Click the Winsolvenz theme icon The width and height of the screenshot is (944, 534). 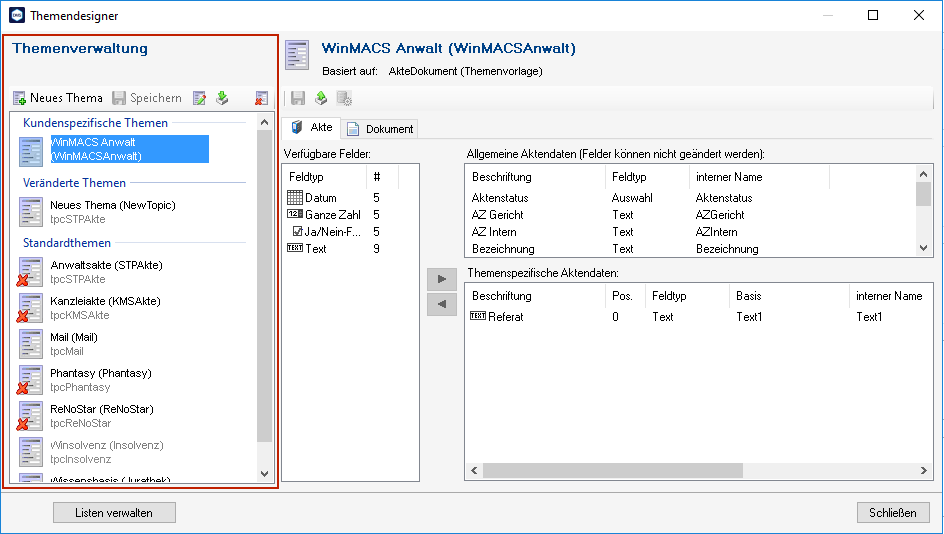pos(31,453)
